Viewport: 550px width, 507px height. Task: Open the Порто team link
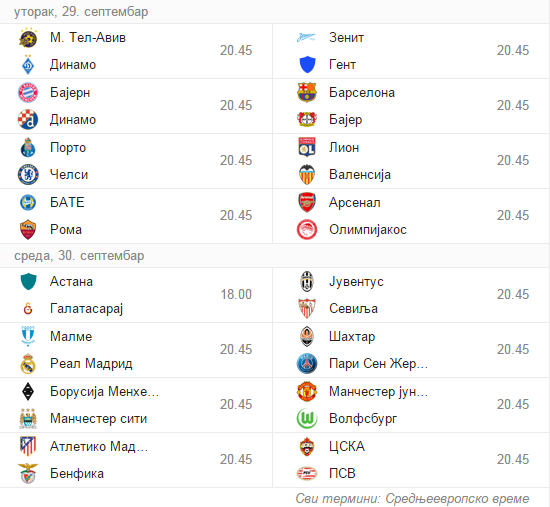point(68,147)
